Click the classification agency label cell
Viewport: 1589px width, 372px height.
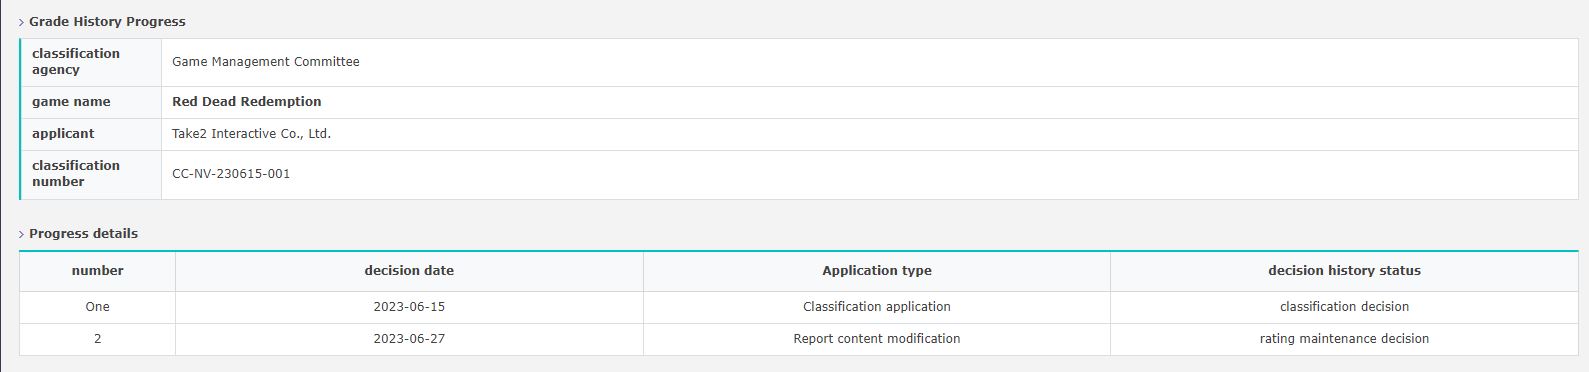coord(91,62)
